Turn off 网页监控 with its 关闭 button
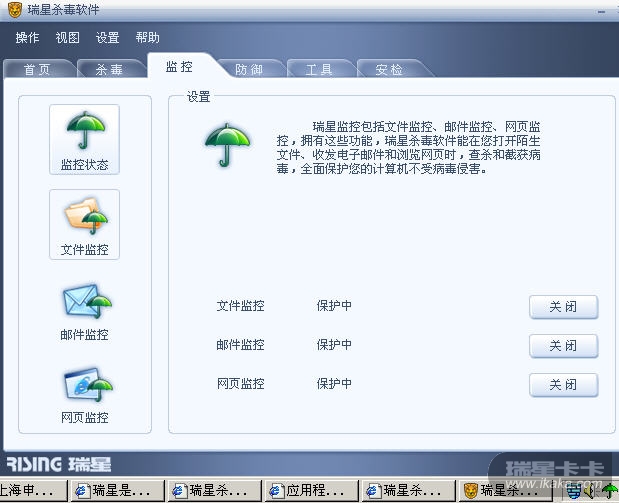The image size is (619, 503). click(563, 384)
